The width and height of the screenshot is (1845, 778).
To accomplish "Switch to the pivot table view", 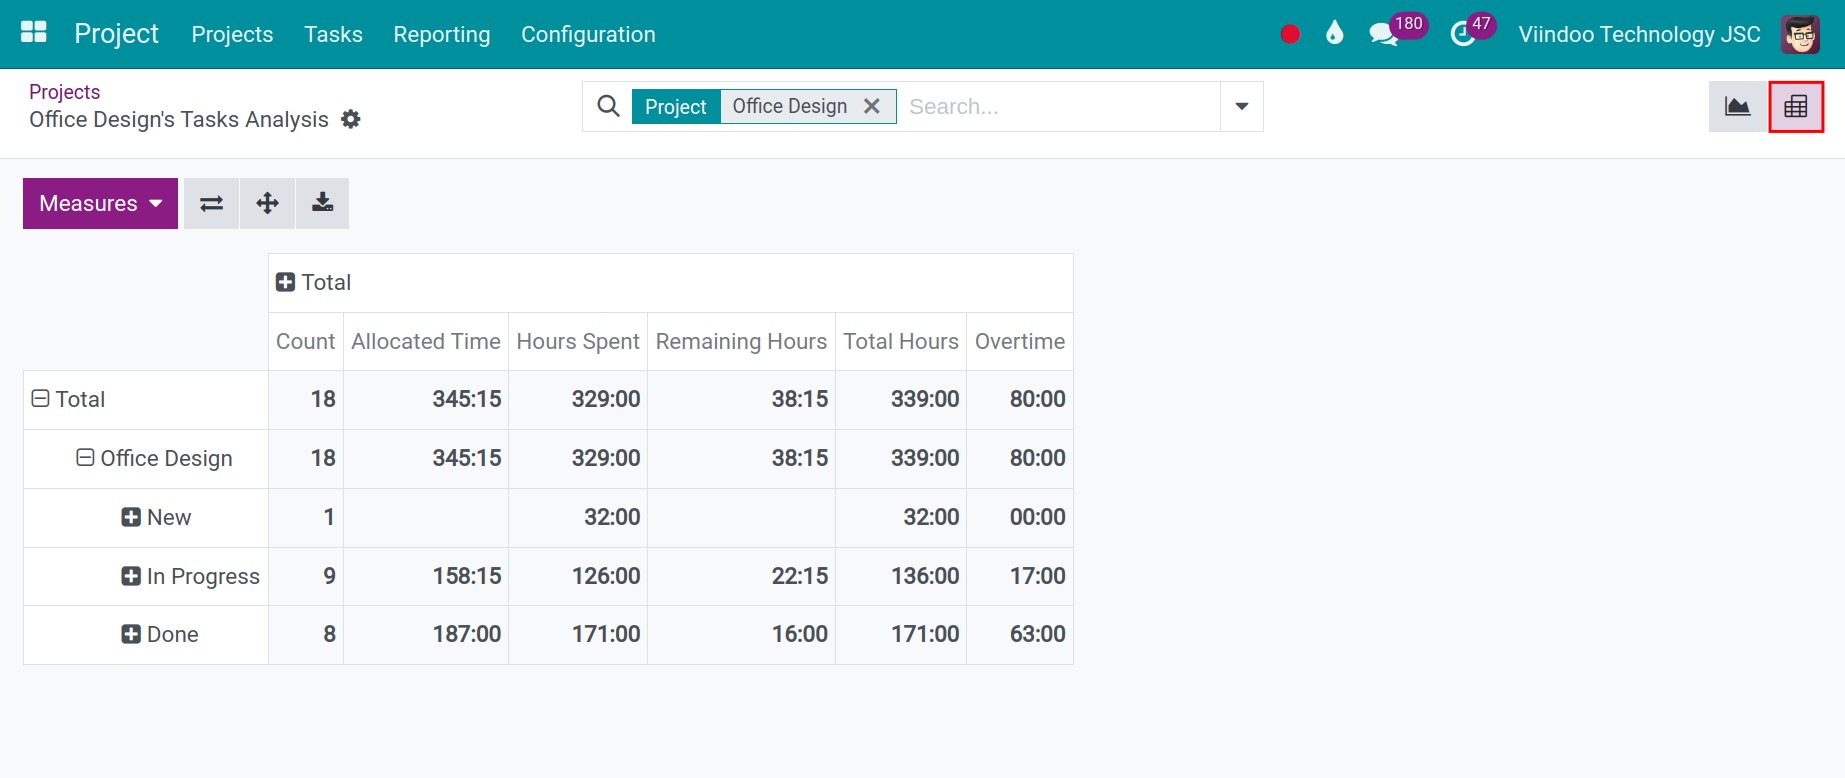I will coord(1796,106).
